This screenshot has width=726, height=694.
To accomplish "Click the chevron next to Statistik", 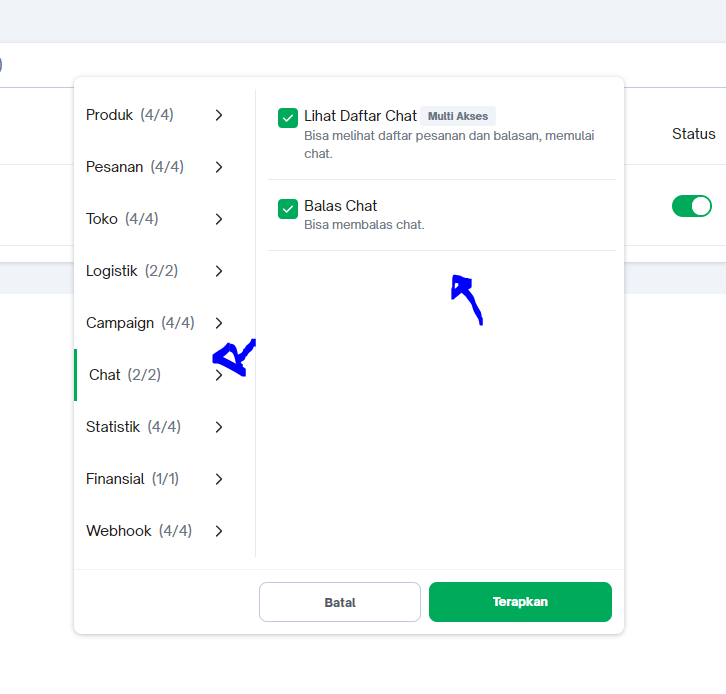I will coord(219,427).
